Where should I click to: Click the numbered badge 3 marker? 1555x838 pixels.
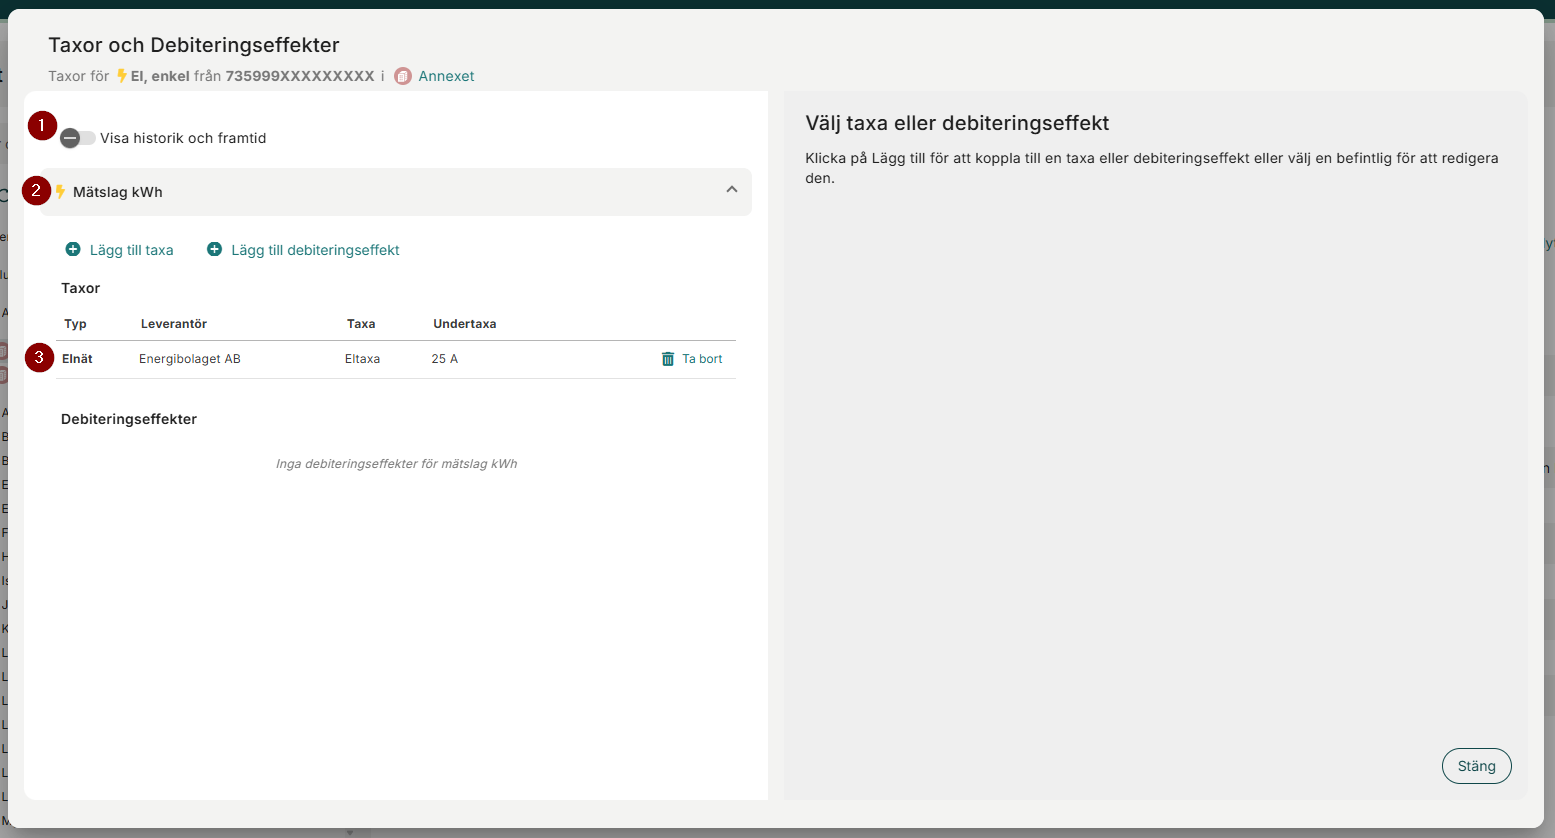[40, 357]
